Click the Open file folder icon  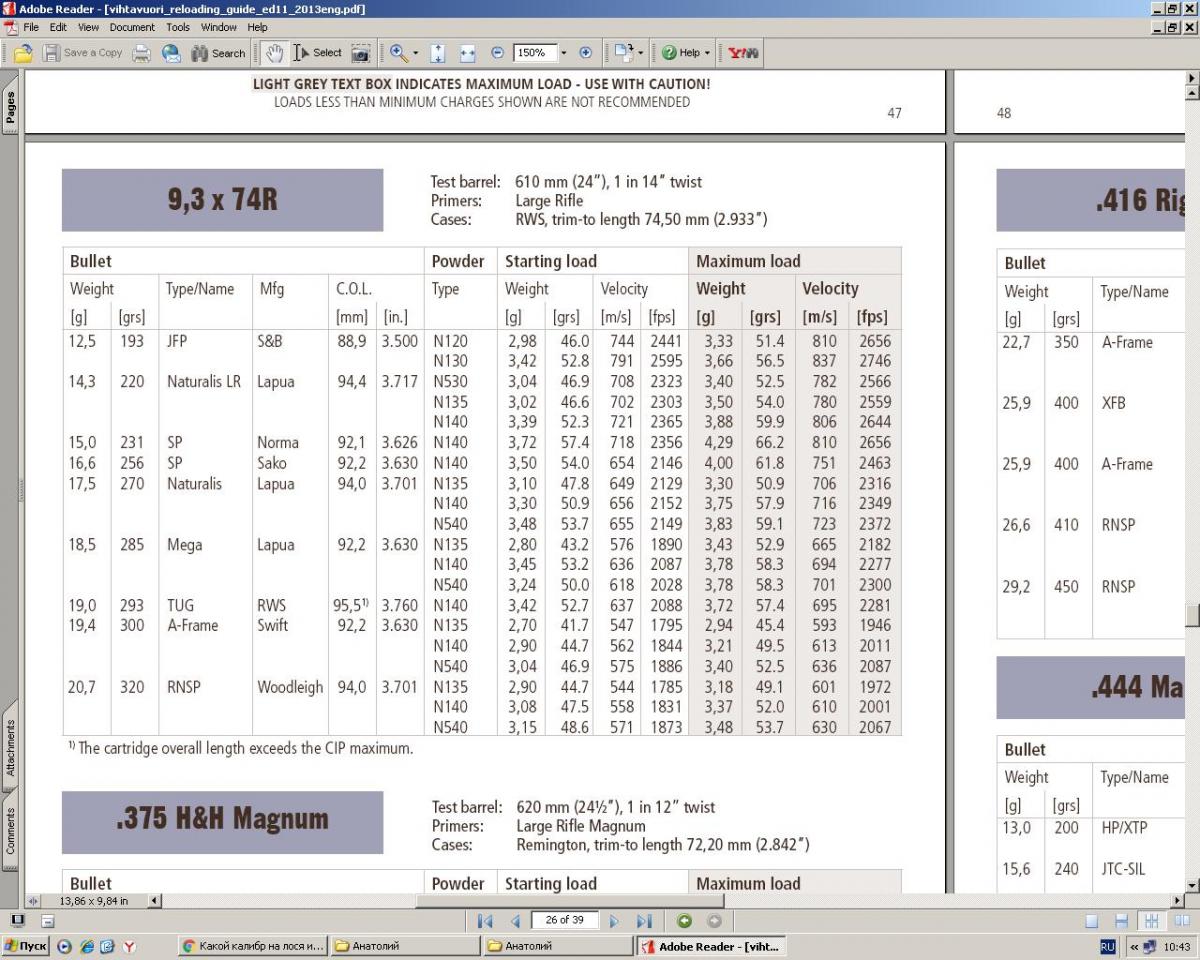(x=21, y=53)
